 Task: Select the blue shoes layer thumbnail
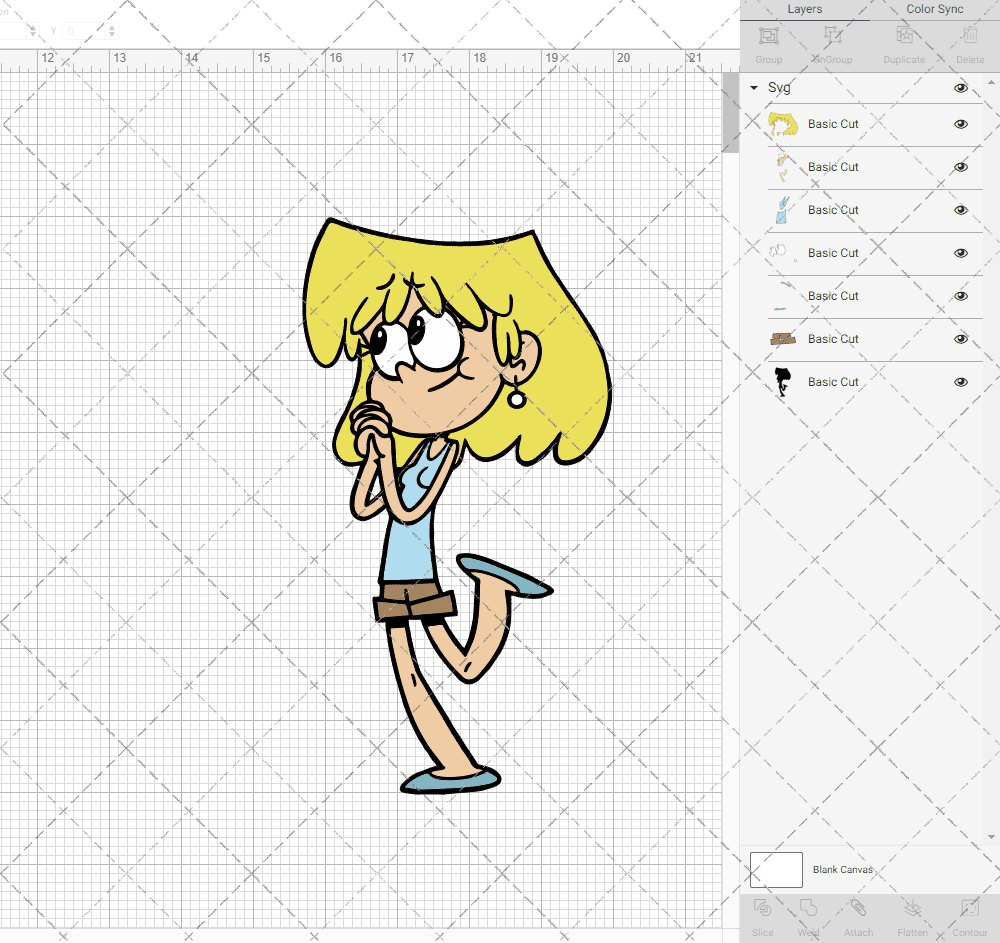[783, 296]
